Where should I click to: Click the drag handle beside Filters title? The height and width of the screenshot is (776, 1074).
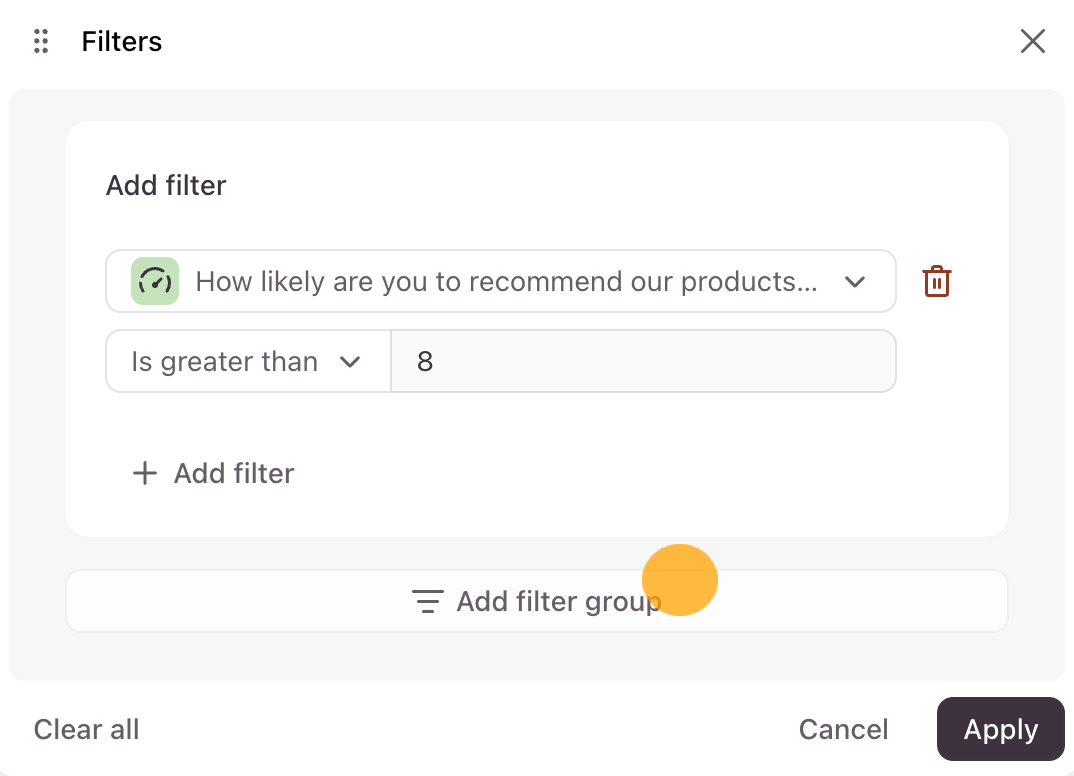click(x=41, y=41)
